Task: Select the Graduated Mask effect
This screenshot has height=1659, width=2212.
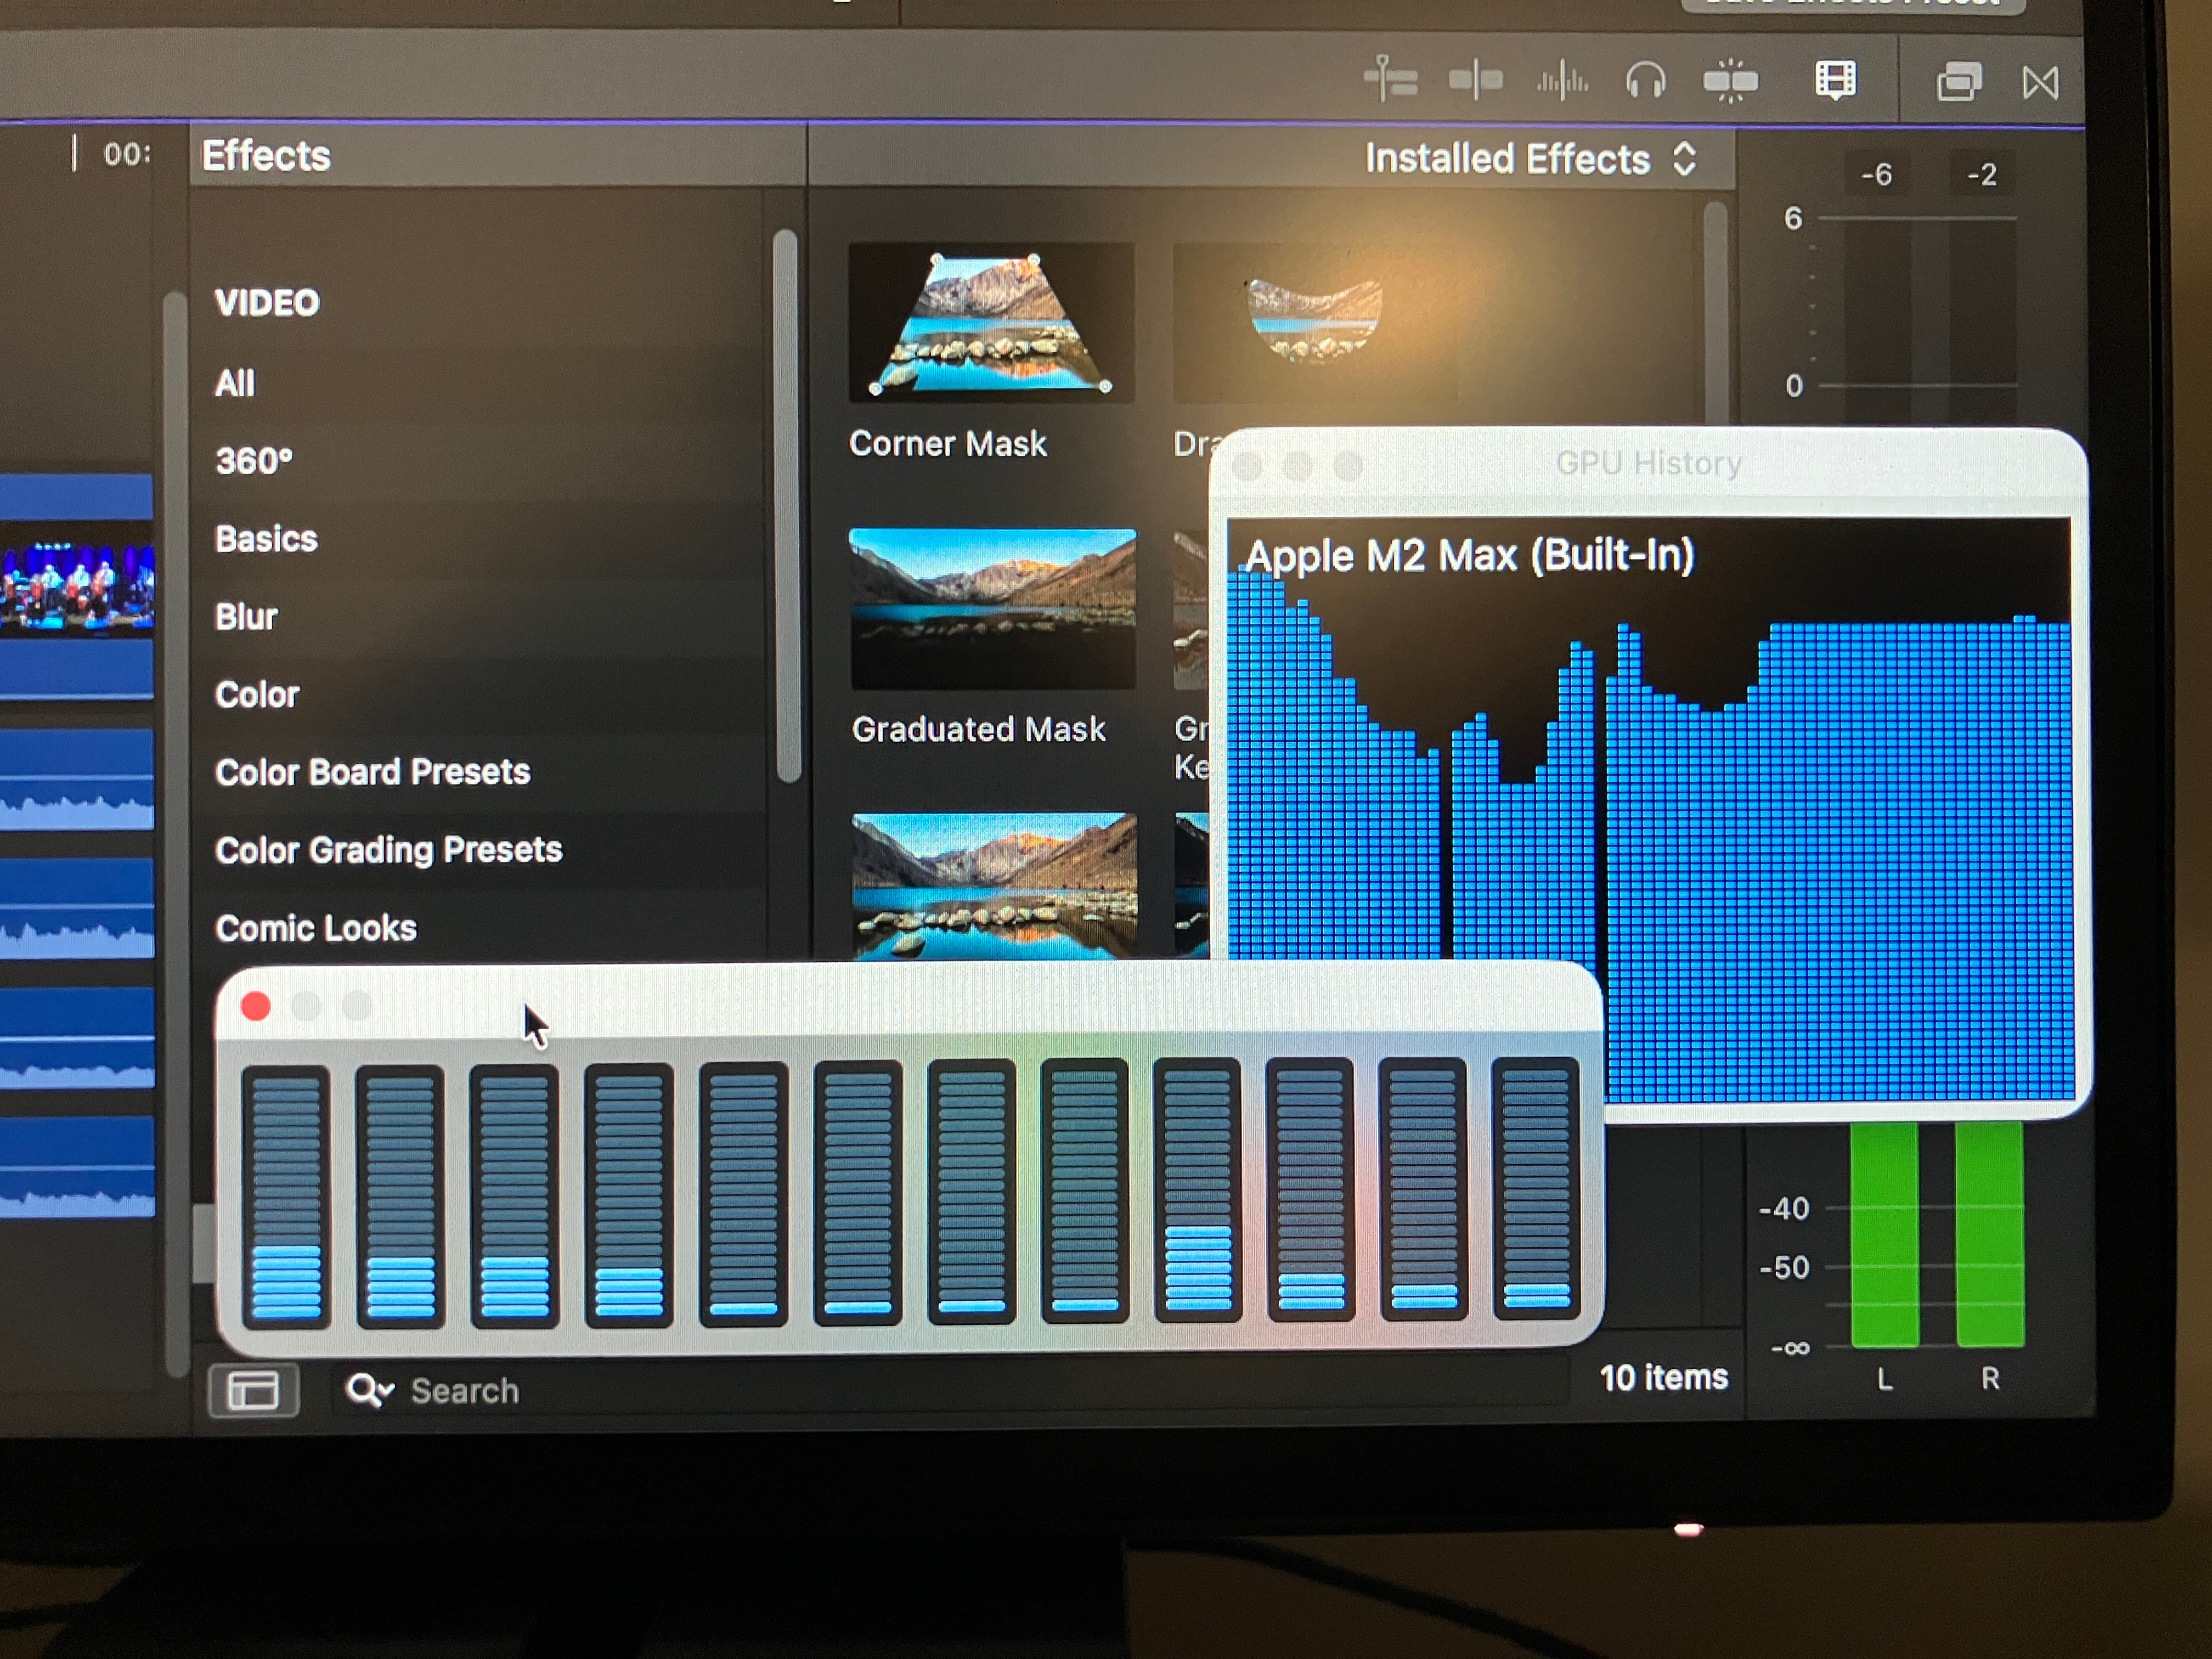Action: pyautogui.click(x=992, y=610)
